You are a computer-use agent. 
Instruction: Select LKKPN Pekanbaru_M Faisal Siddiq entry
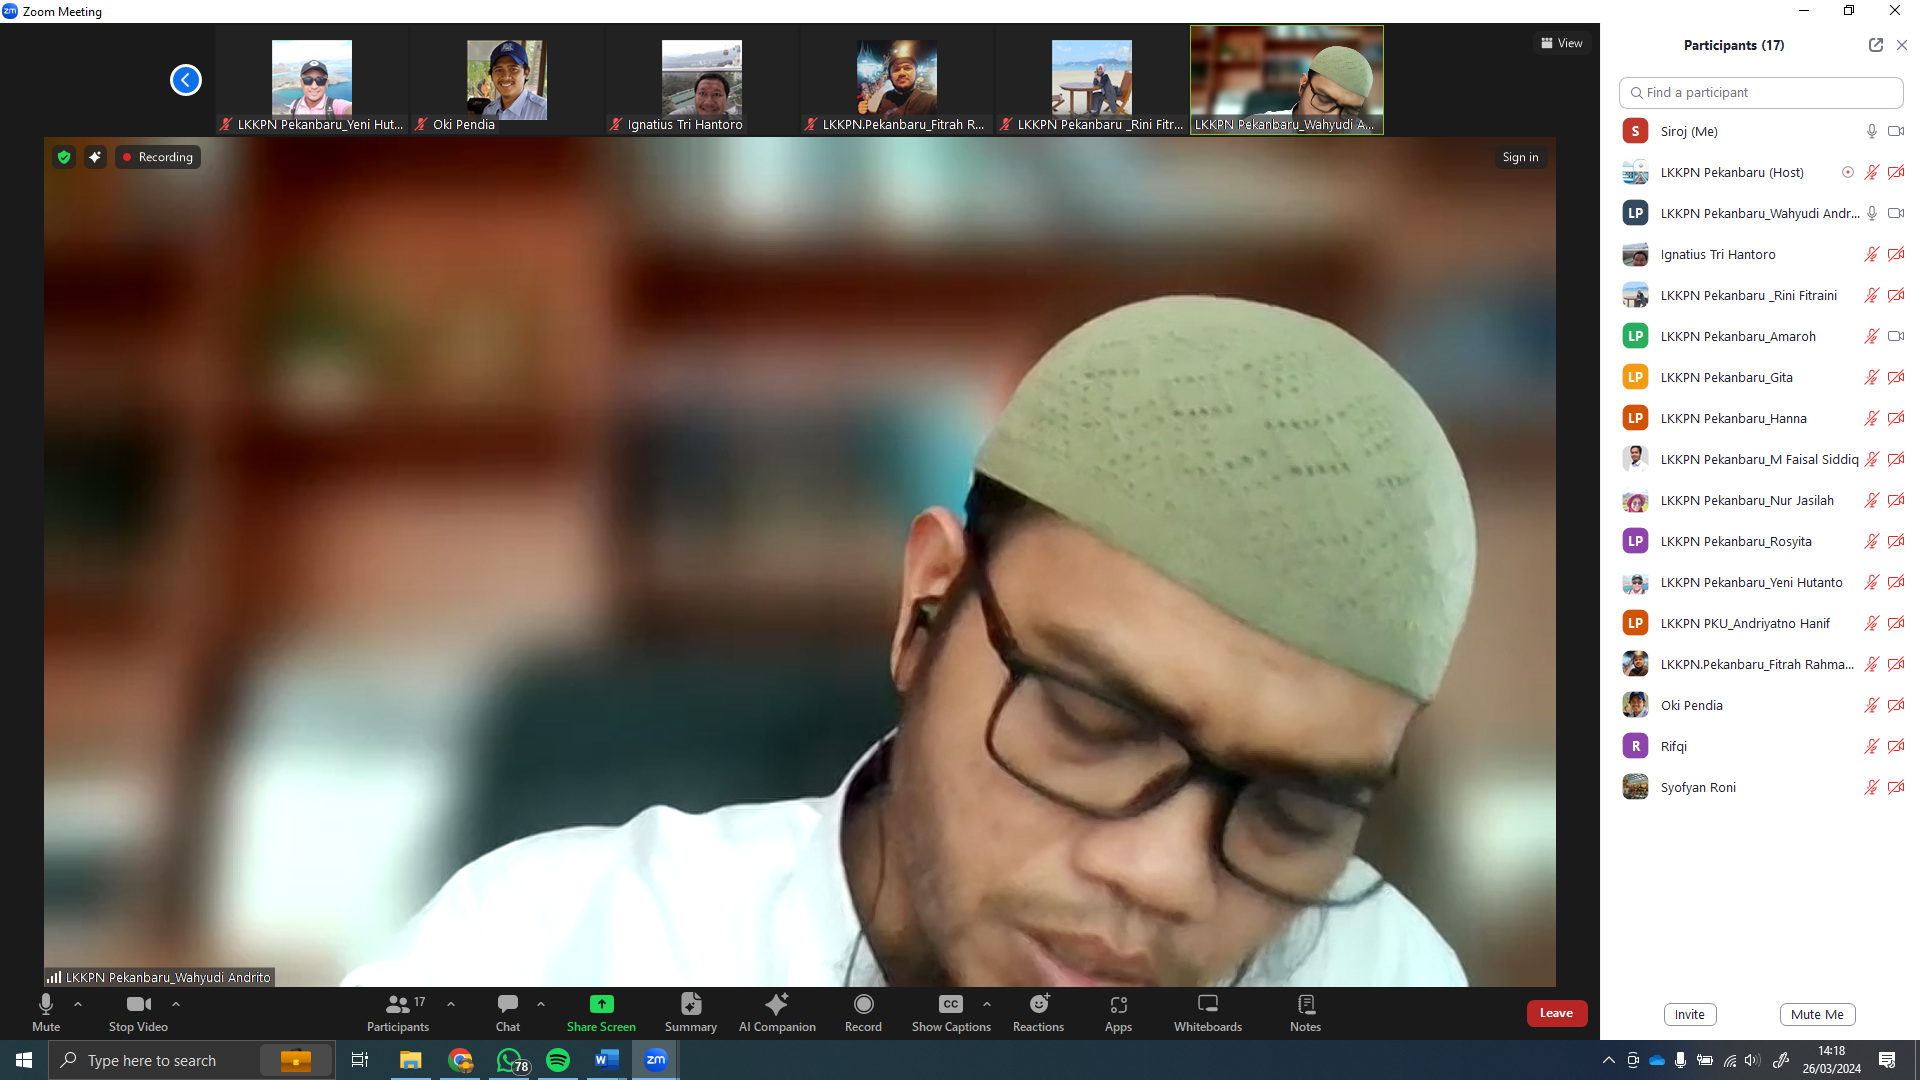pos(1761,459)
